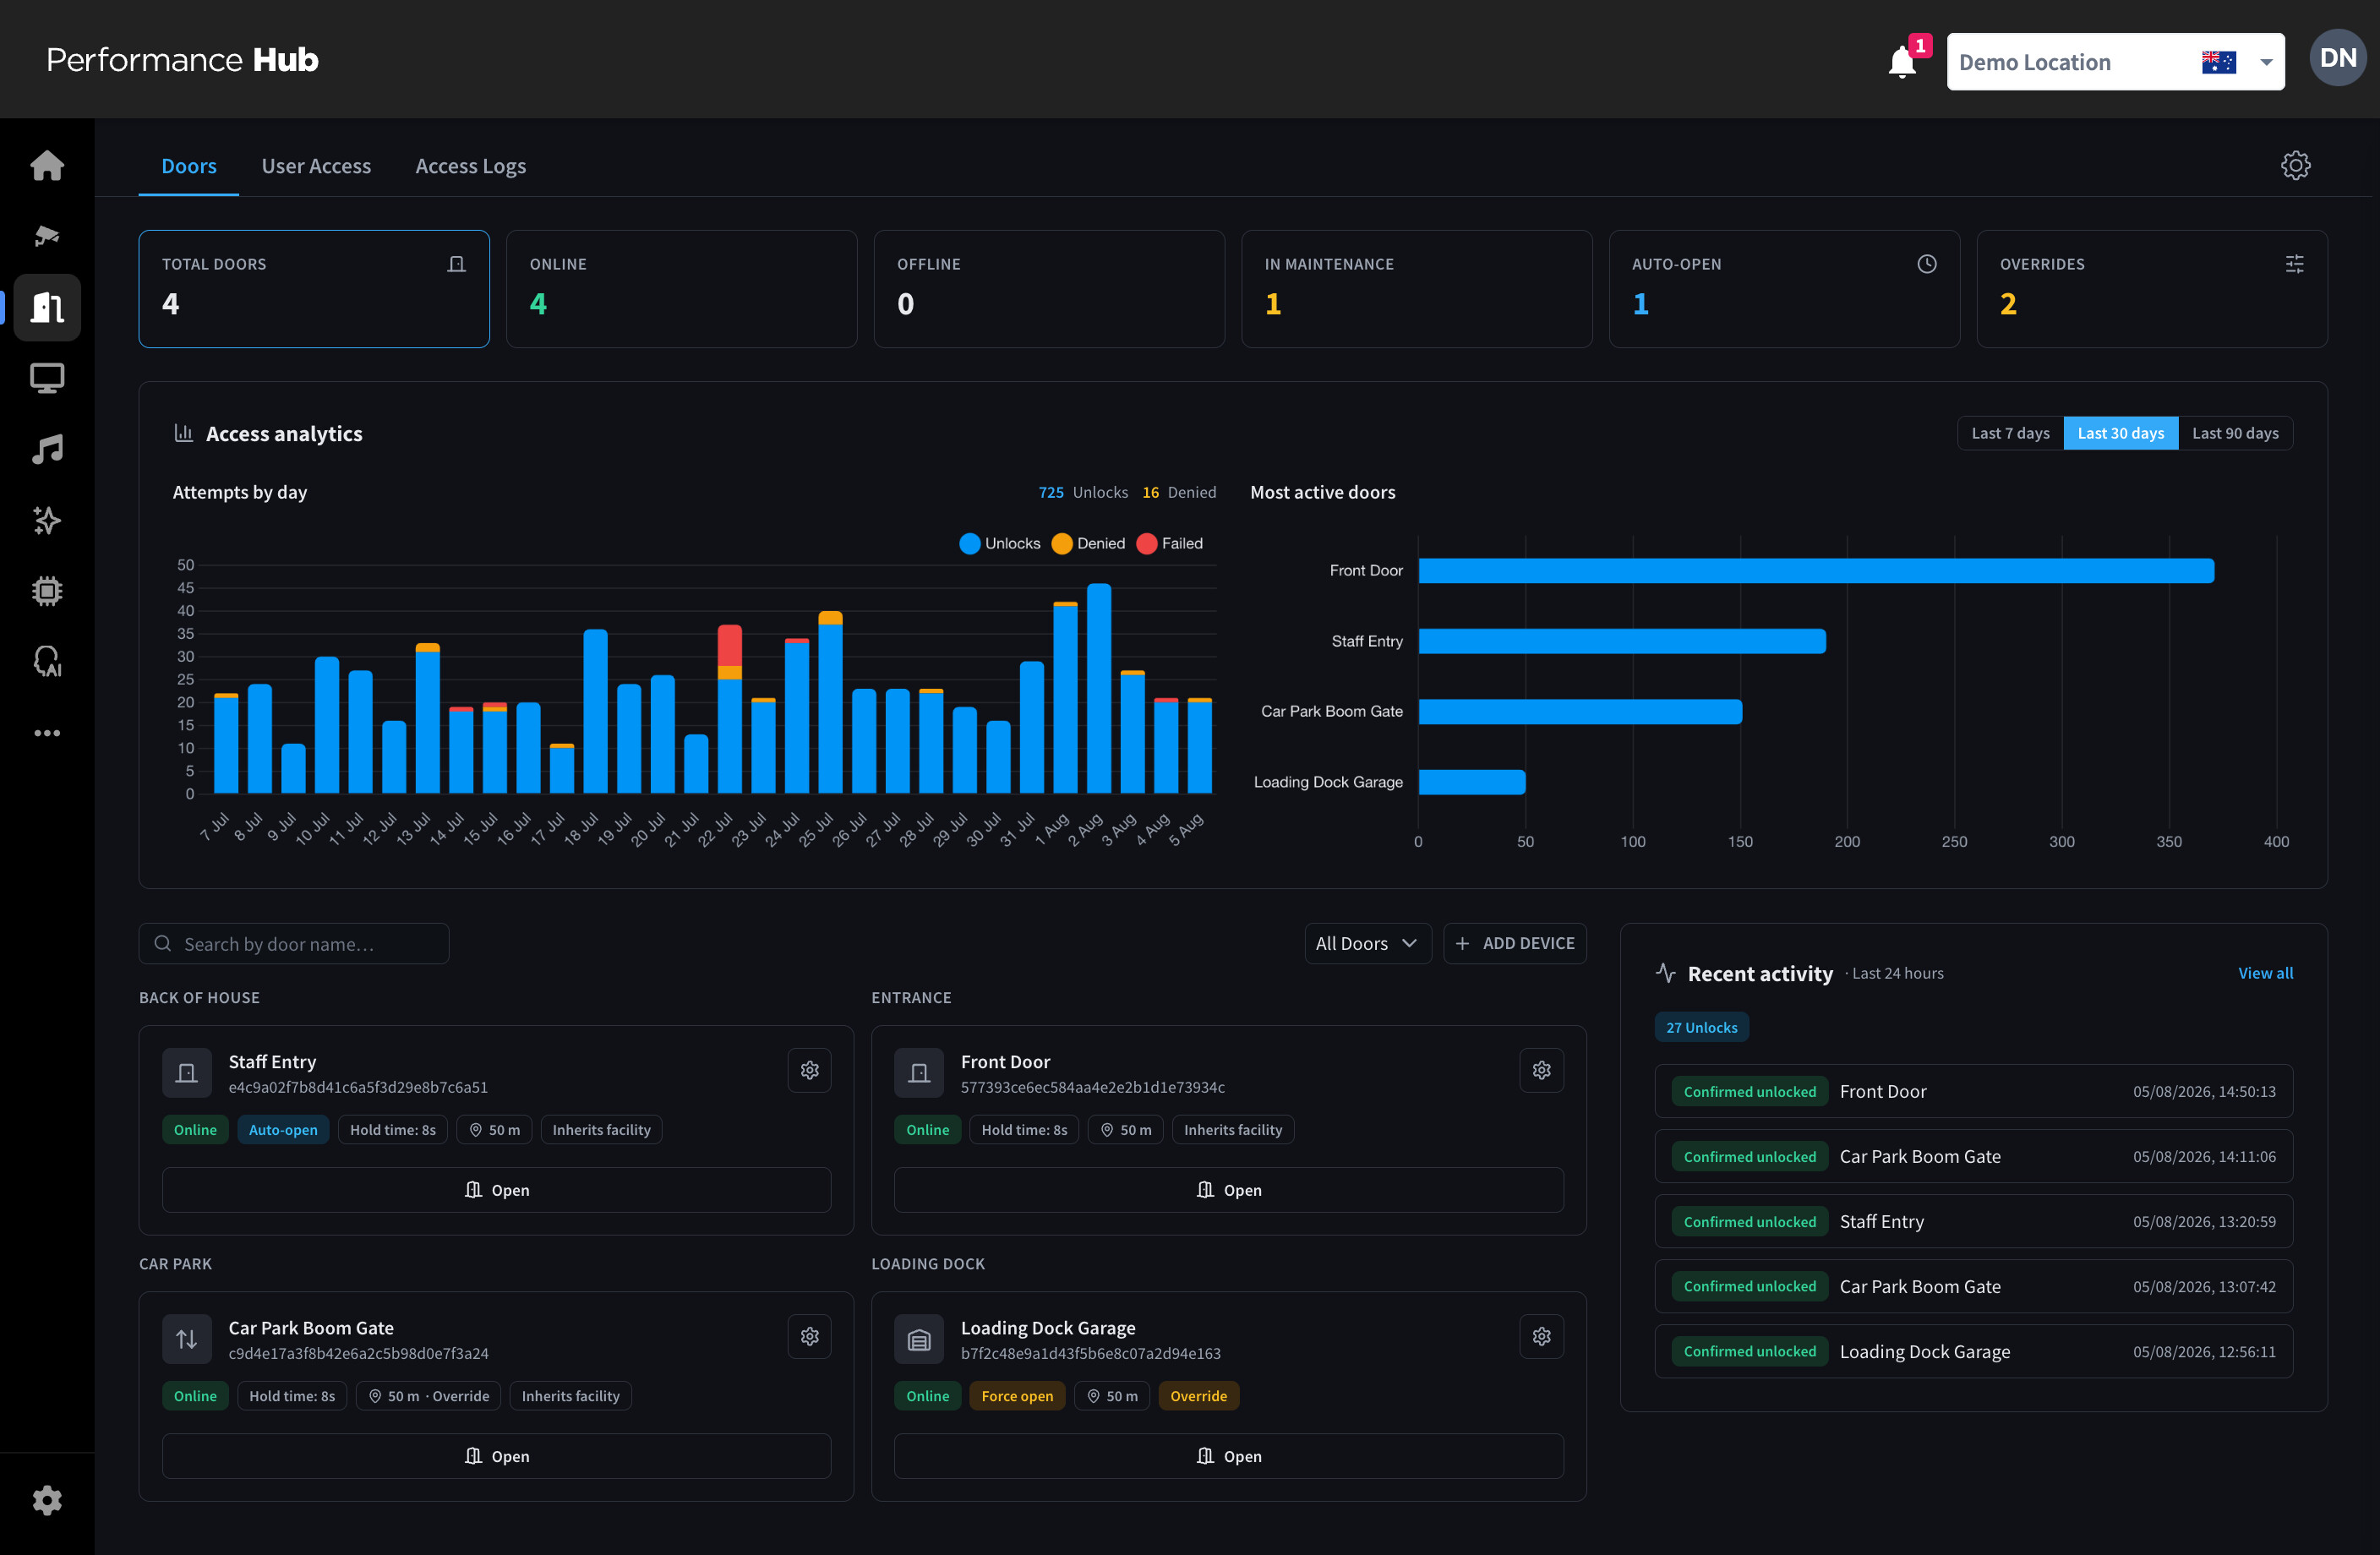This screenshot has width=2380, height=1555.
Task: Focus the door name search field
Action: pyautogui.click(x=294, y=943)
